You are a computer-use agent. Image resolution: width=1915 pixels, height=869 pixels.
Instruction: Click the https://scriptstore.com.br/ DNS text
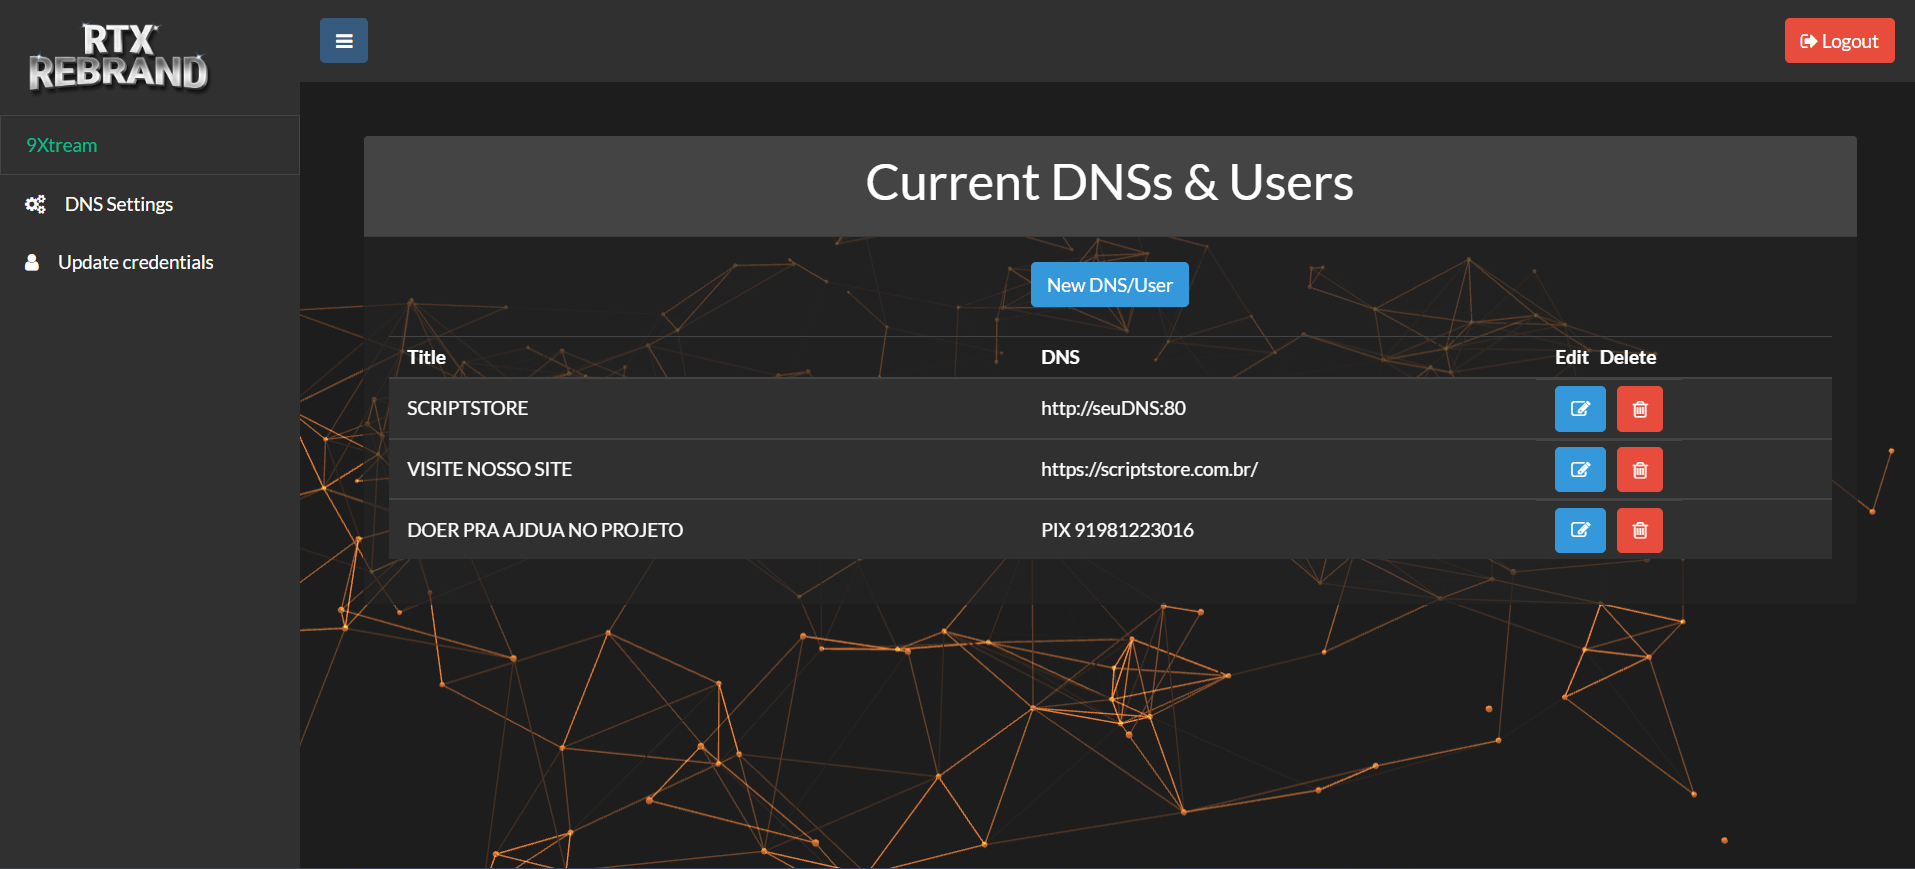click(1148, 470)
